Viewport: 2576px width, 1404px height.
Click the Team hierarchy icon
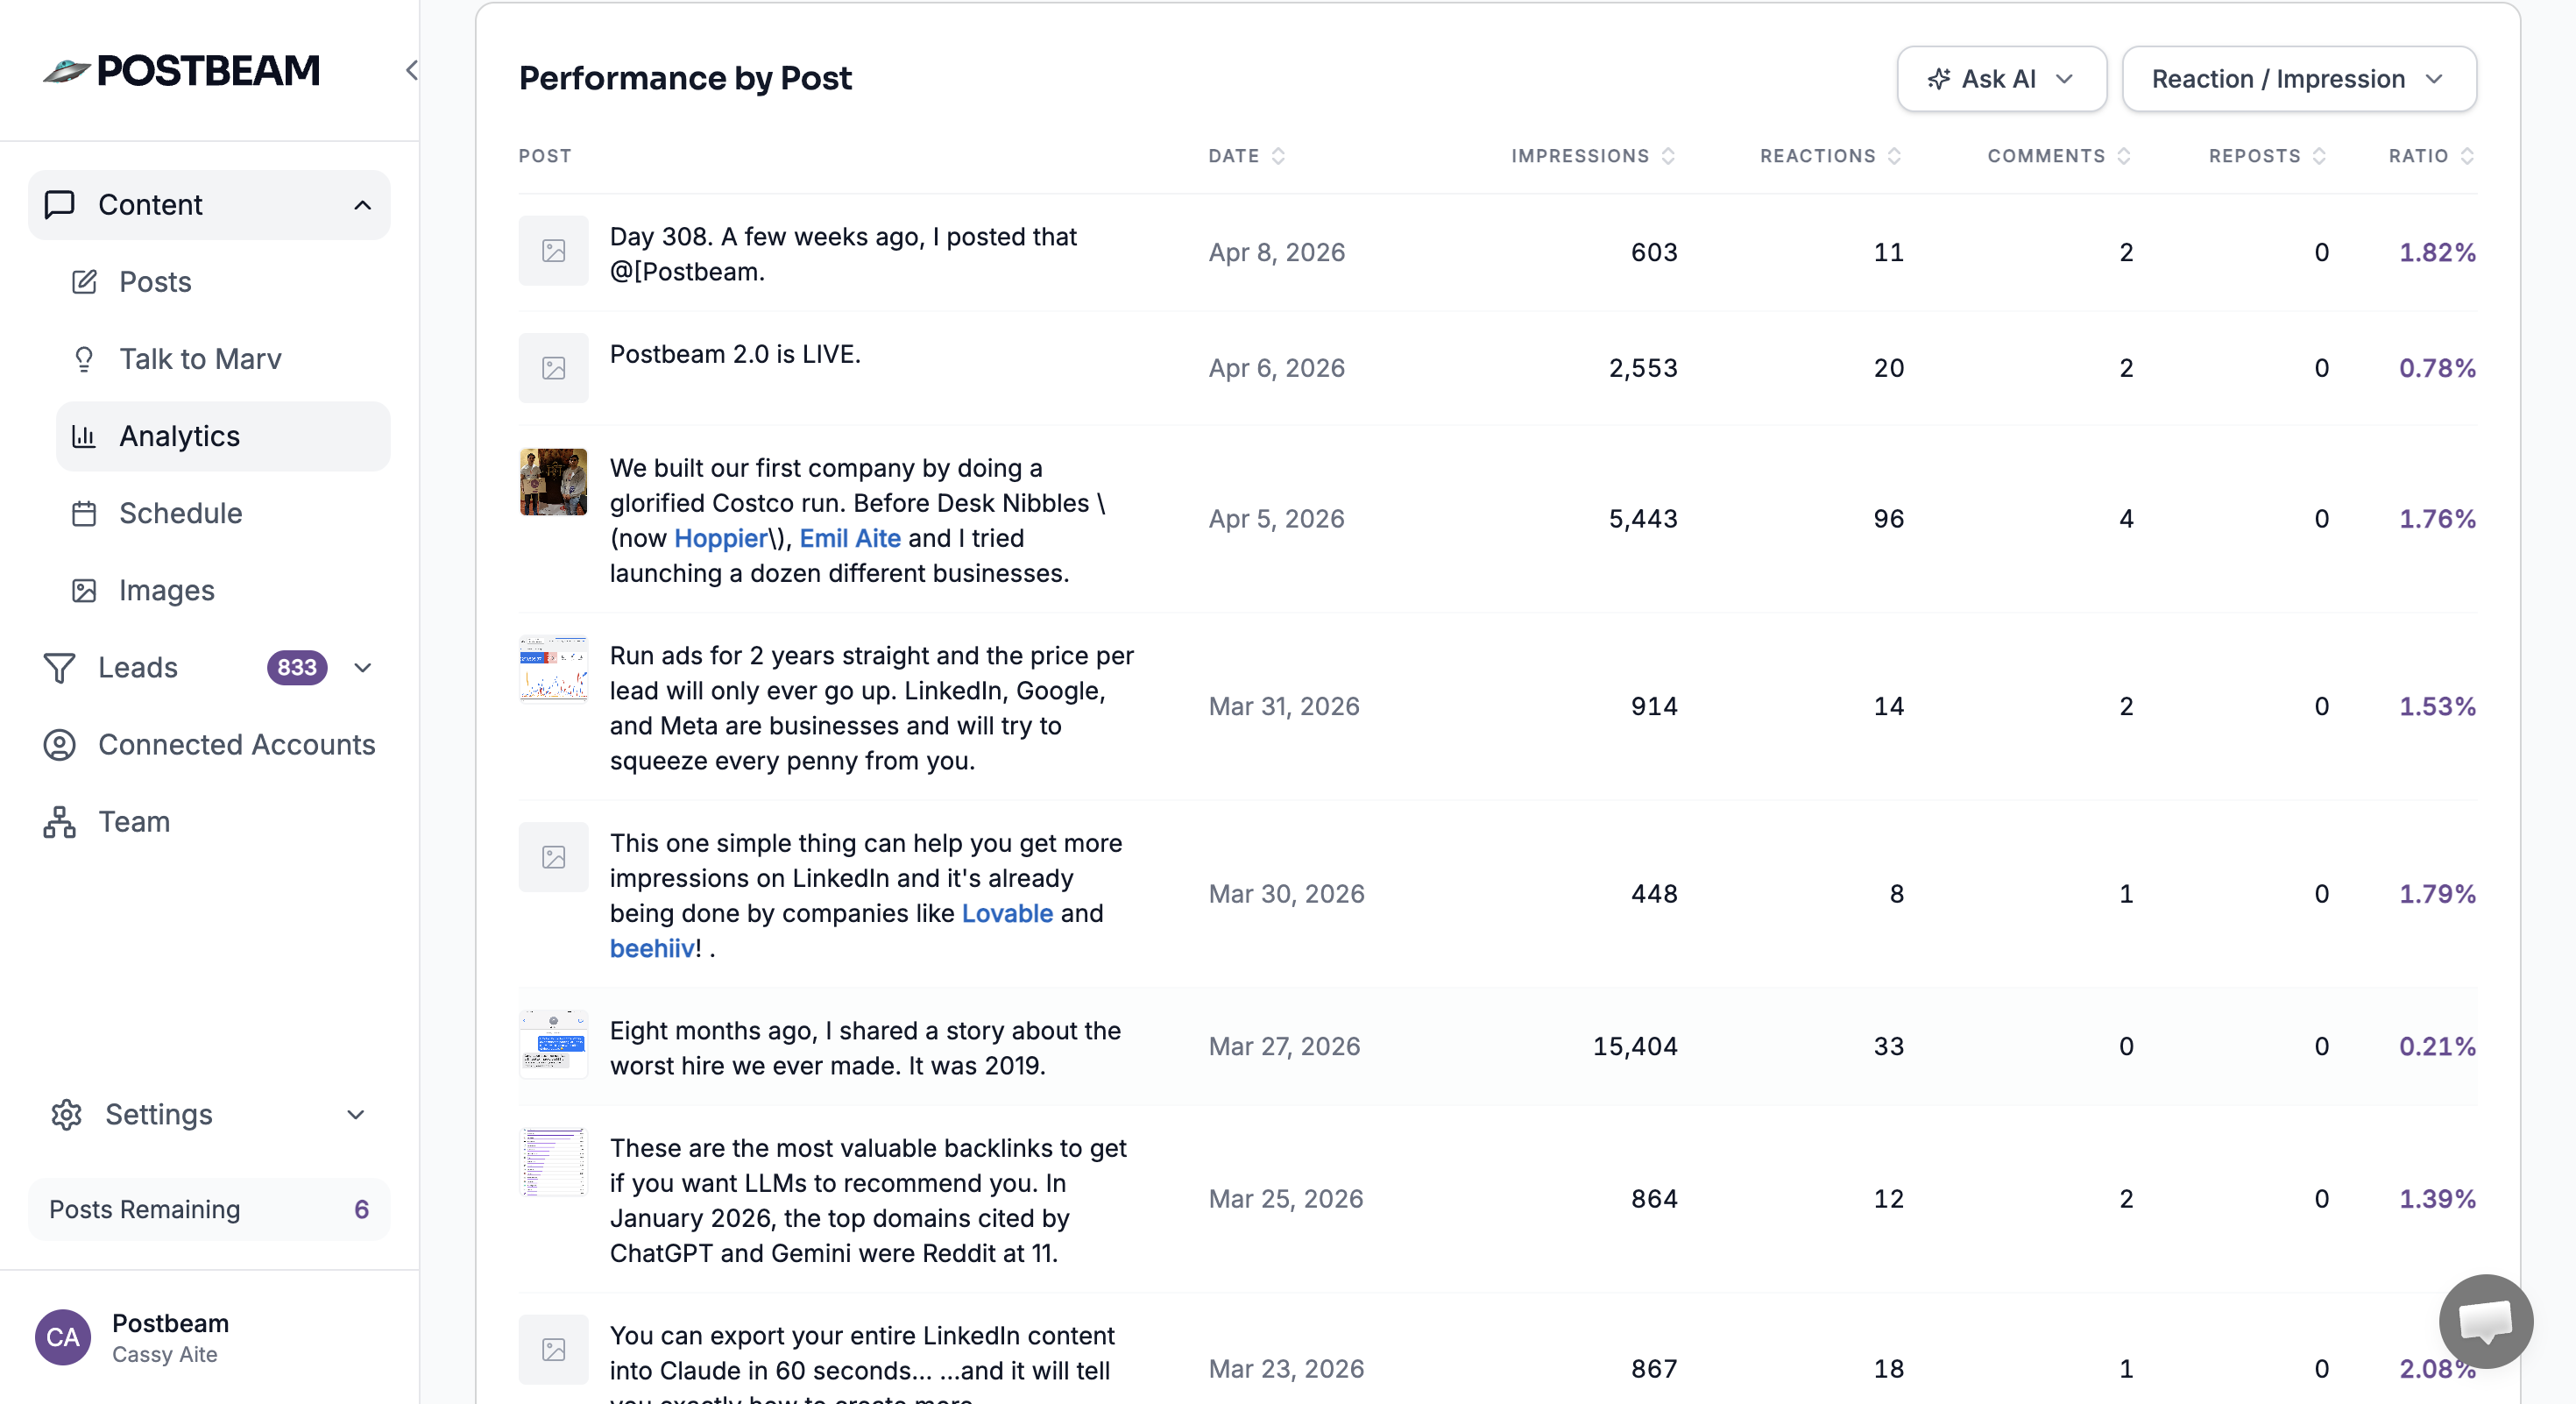59,822
